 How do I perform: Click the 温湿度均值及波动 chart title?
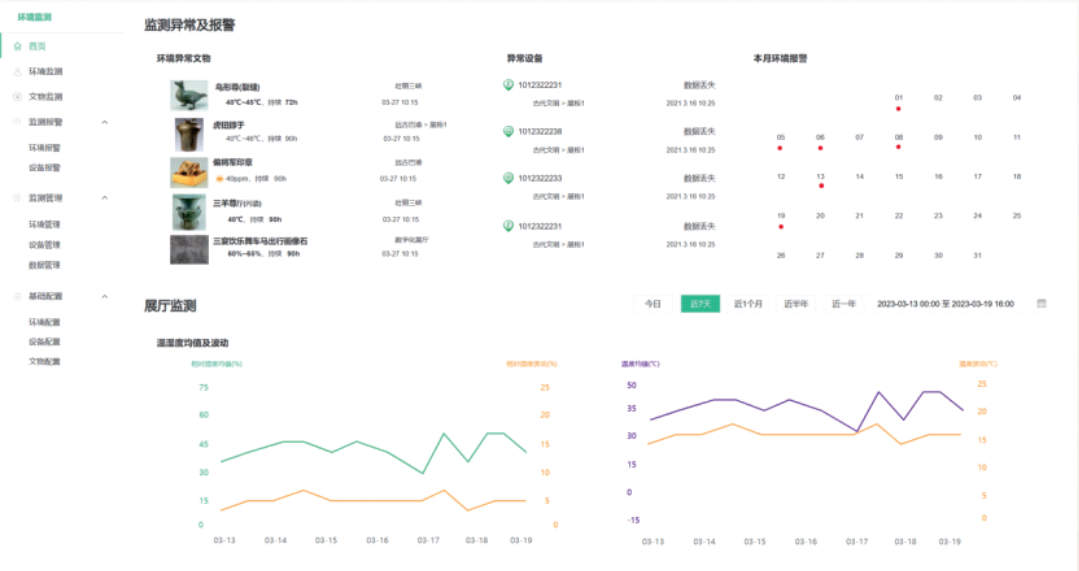(x=193, y=343)
